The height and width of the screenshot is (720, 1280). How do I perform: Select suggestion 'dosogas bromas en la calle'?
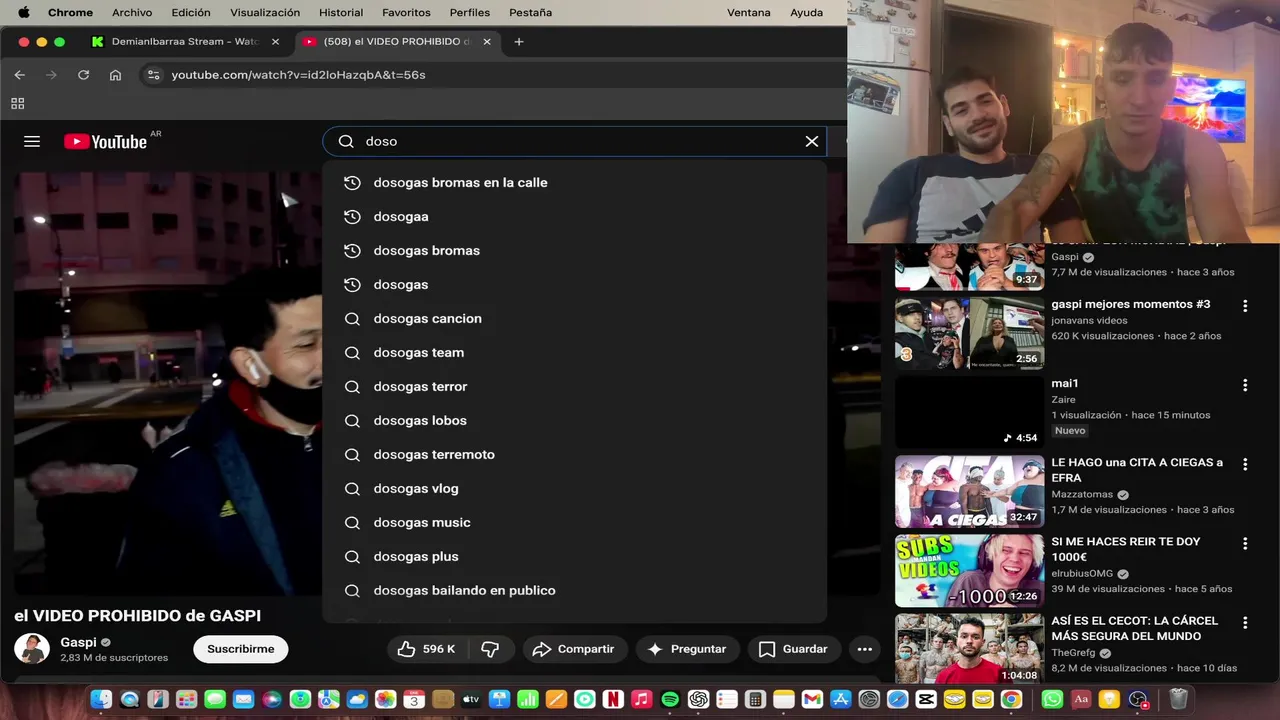pos(575,182)
